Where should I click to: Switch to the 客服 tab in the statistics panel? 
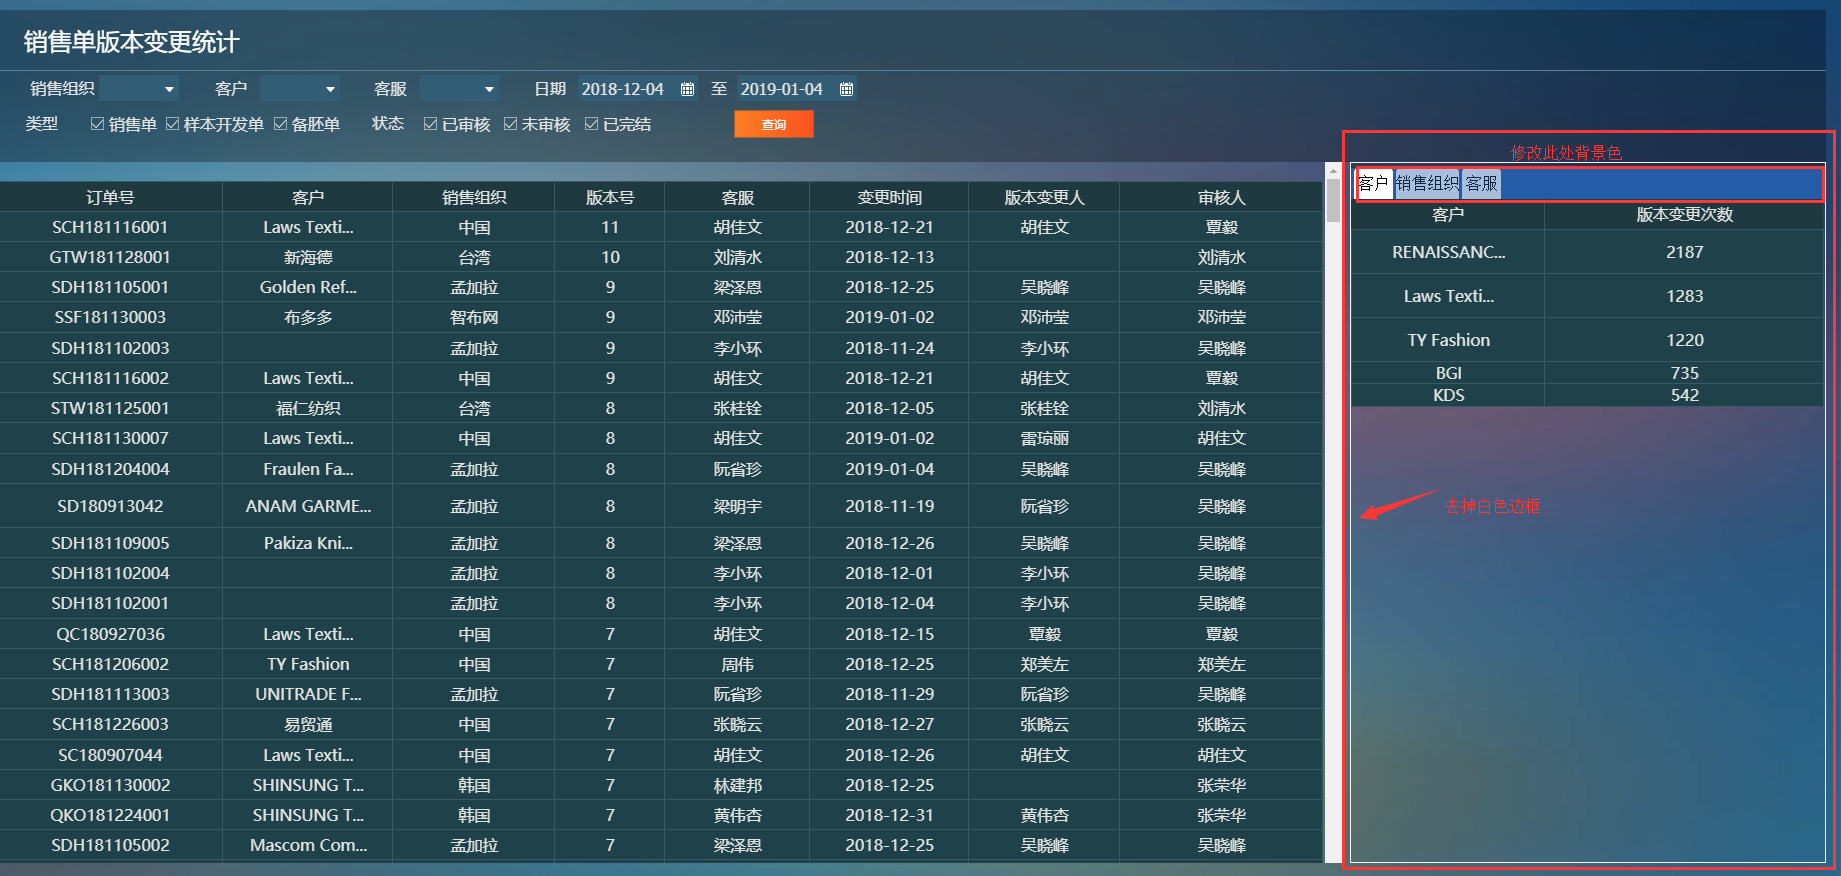point(1481,183)
